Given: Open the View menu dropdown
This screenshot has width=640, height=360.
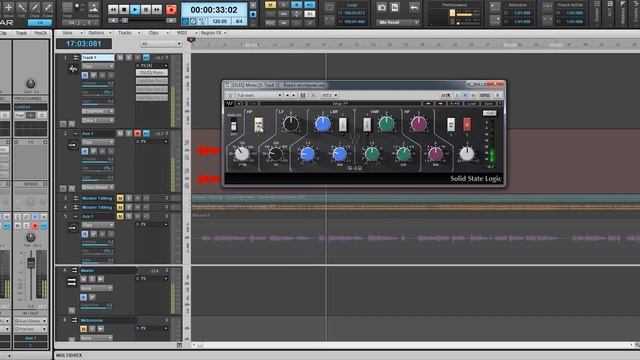Looking at the screenshot, I should click(73, 33).
